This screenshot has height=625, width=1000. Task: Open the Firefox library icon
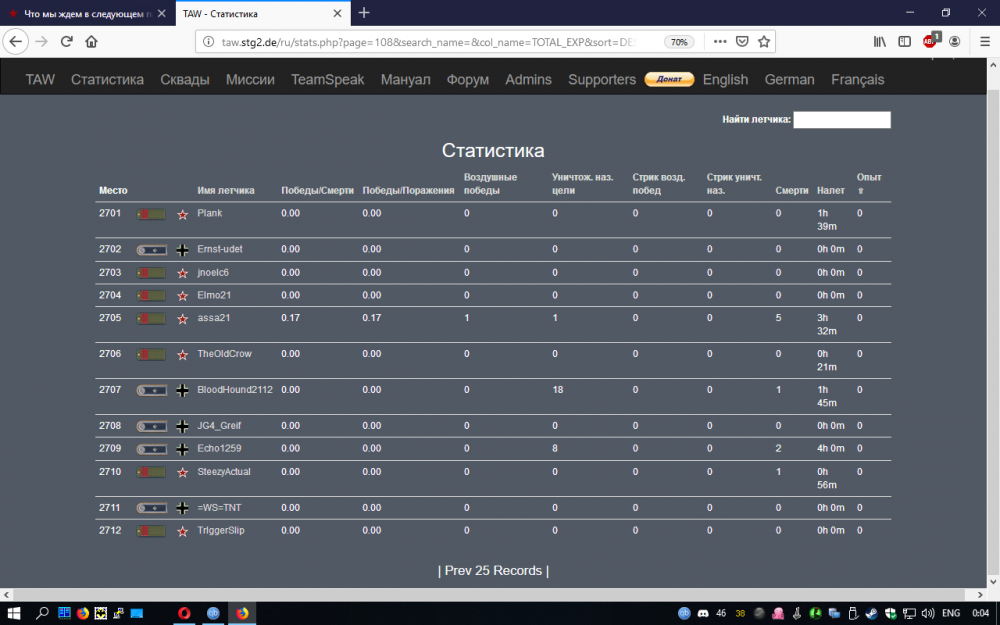click(880, 41)
